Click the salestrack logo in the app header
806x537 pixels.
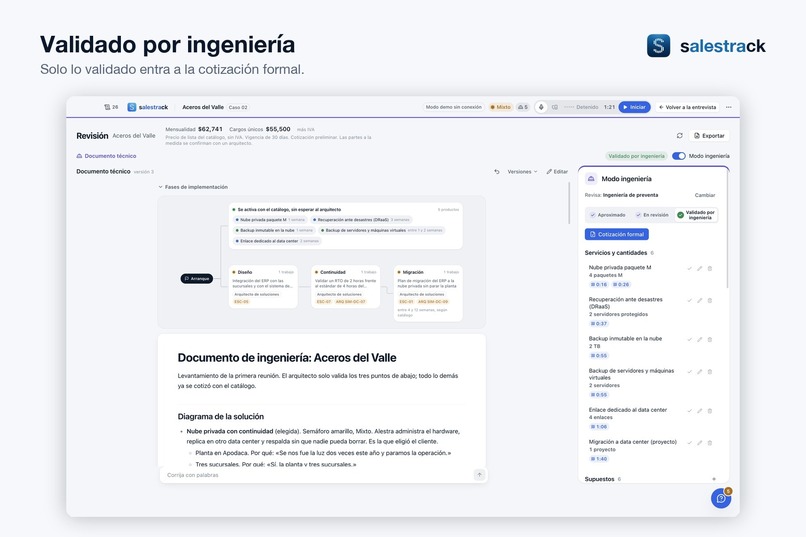148,107
